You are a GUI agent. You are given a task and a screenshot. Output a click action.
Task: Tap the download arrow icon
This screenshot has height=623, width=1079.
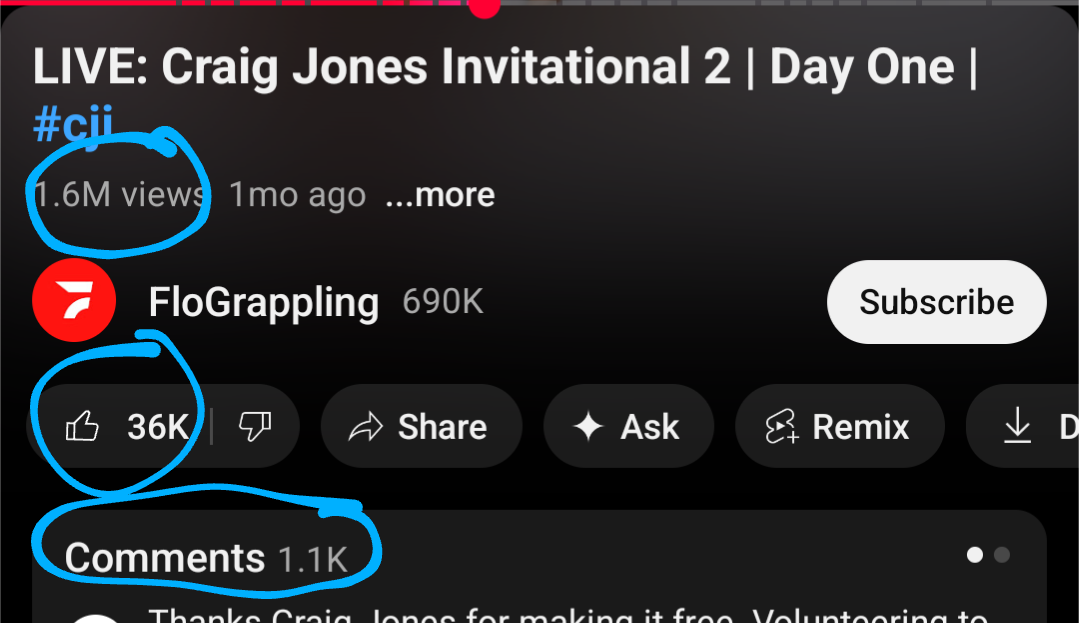1017,425
